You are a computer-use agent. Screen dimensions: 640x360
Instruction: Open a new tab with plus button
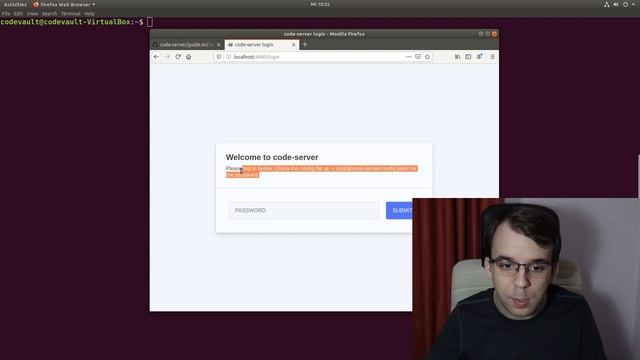[x=305, y=44]
